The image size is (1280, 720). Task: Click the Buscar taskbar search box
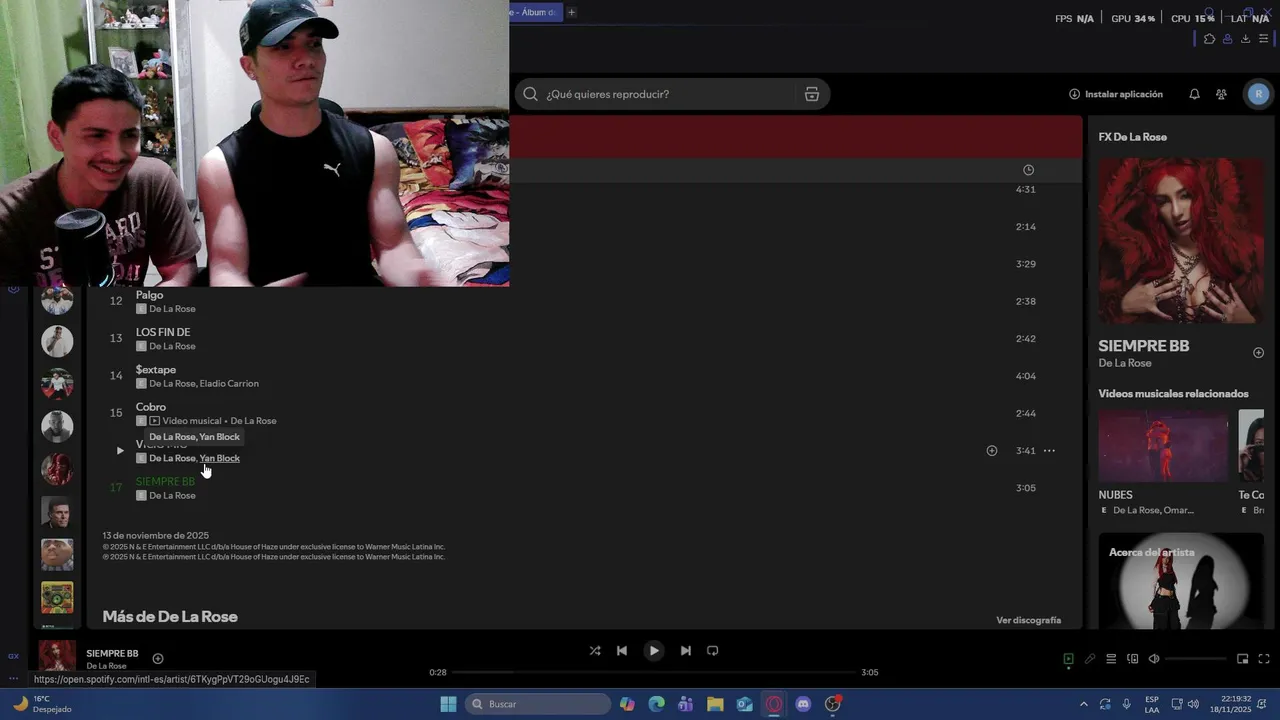[538, 704]
